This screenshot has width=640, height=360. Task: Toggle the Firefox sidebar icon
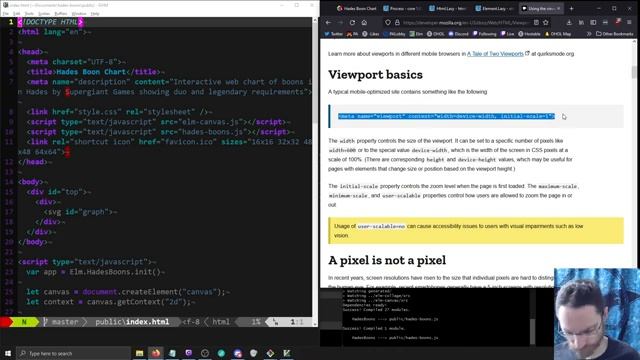tap(593, 22)
